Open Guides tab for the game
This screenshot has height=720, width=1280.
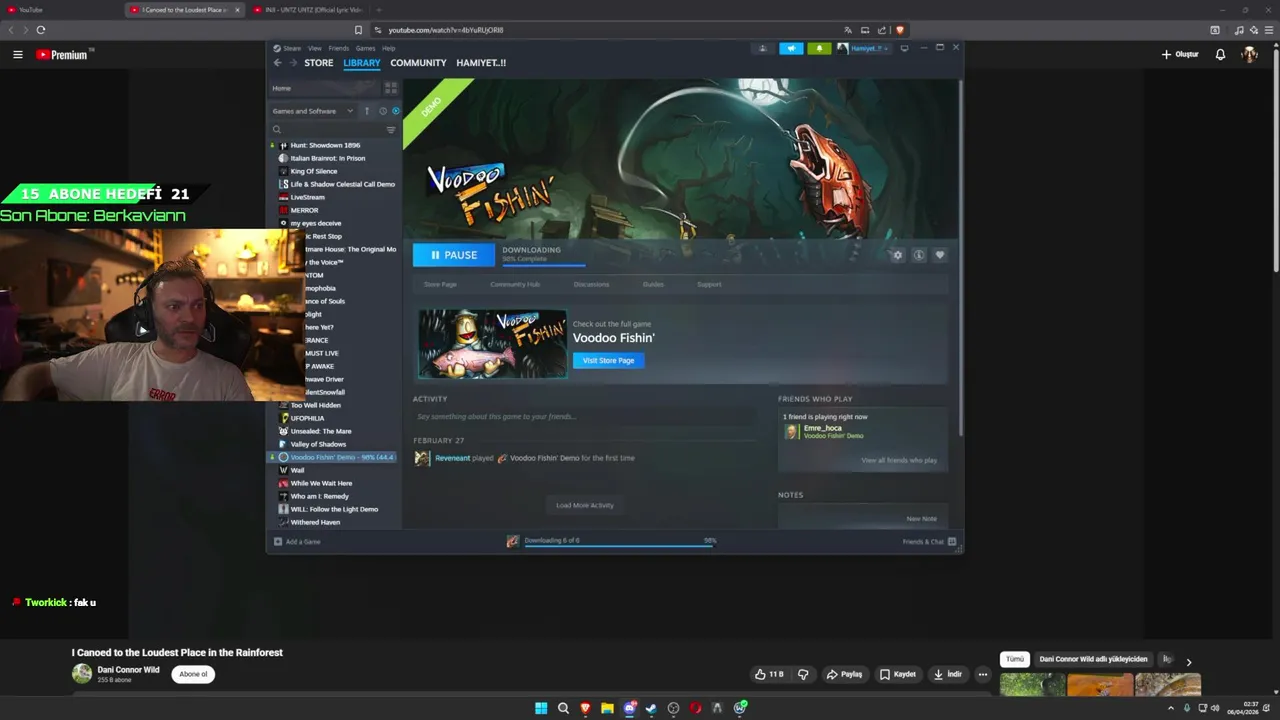tap(653, 284)
